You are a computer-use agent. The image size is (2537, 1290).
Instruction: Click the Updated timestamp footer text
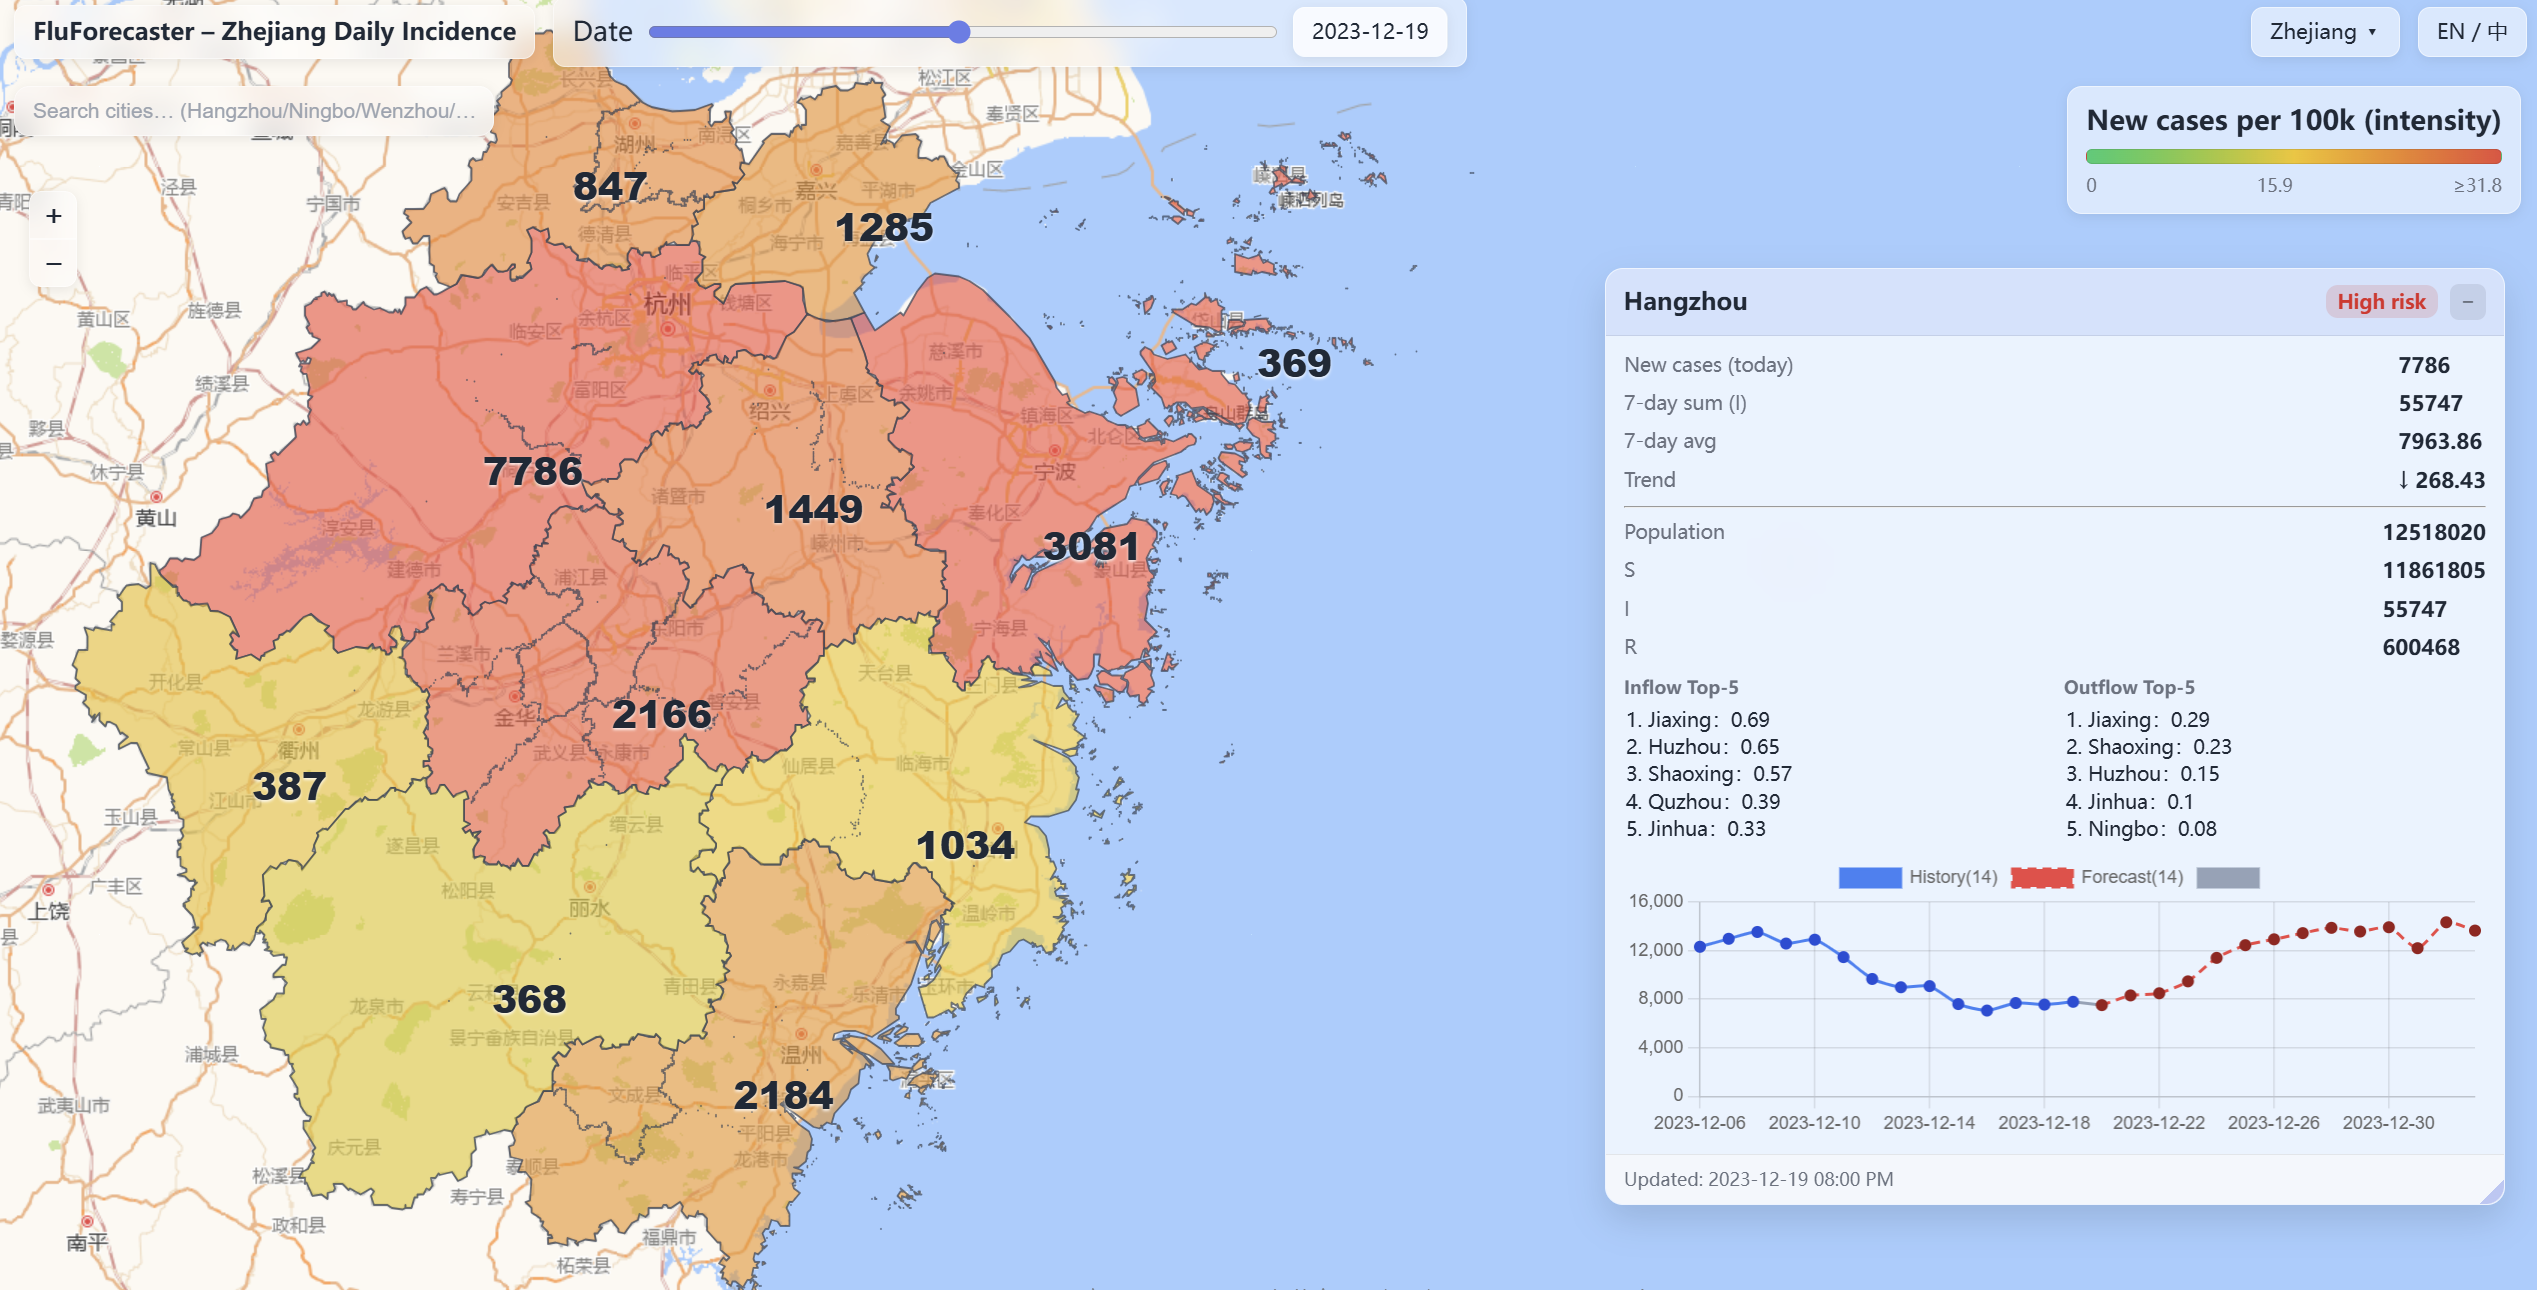click(x=1758, y=1179)
